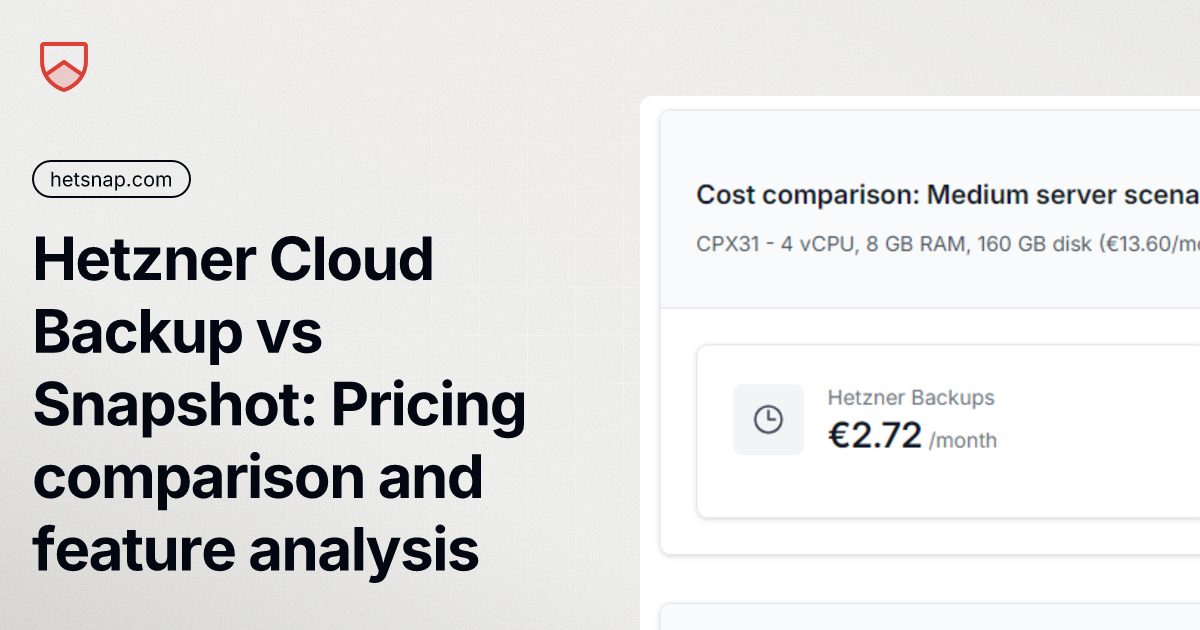Screen dimensions: 1200x630
Task: Click the "Hetzner Cloud" headline line
Action: [234, 259]
